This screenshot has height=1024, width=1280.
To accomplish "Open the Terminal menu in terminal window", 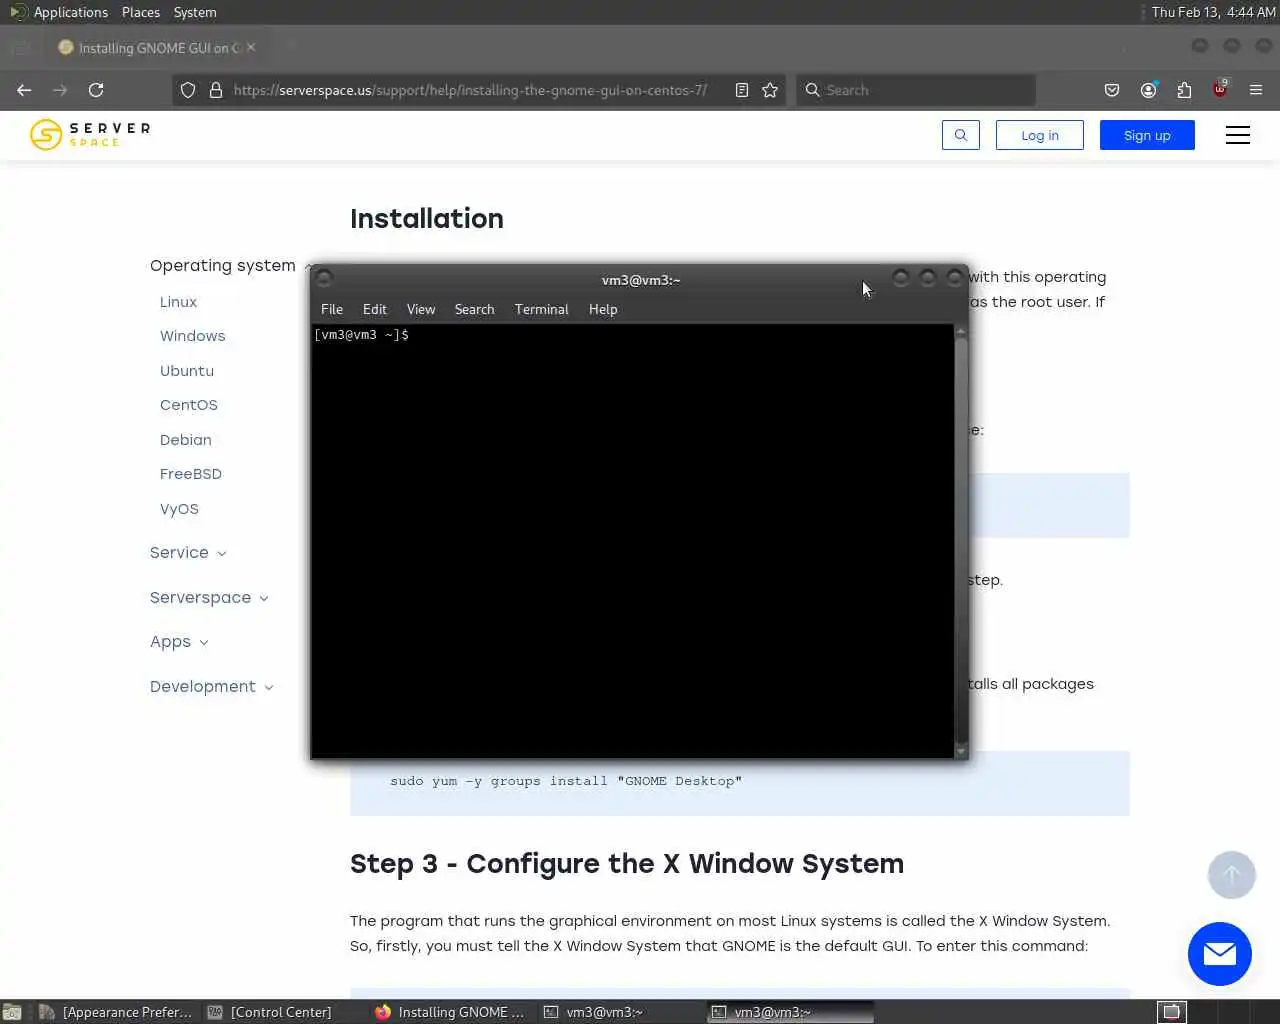I will tap(541, 309).
